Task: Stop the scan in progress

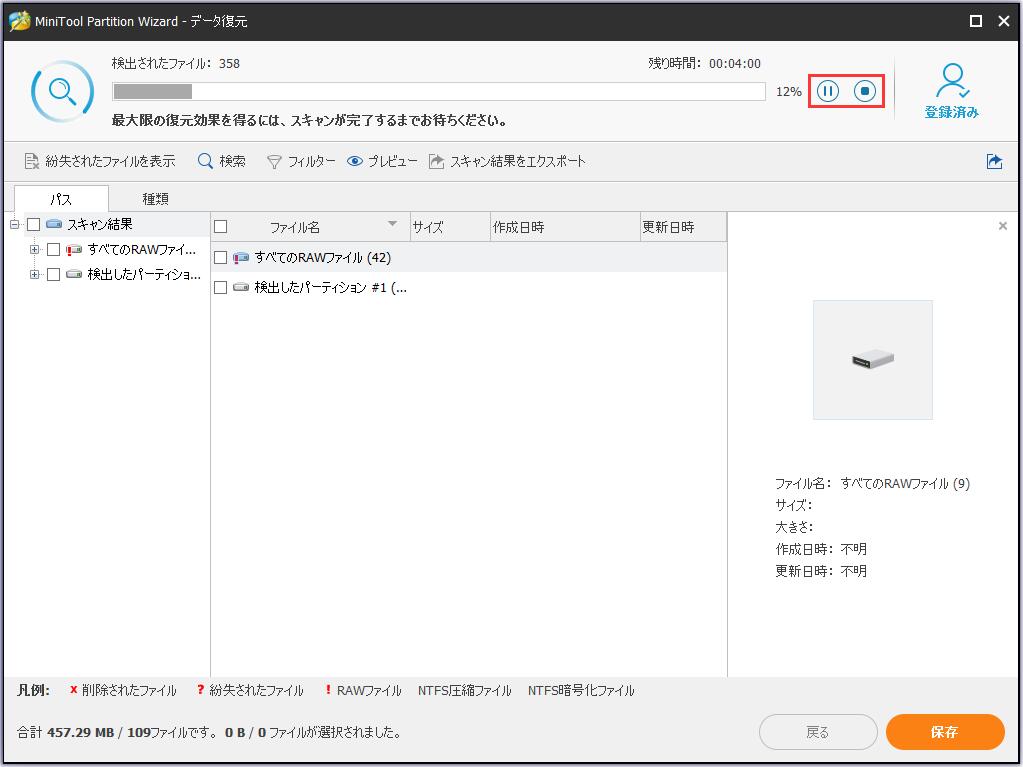Action: point(864,91)
